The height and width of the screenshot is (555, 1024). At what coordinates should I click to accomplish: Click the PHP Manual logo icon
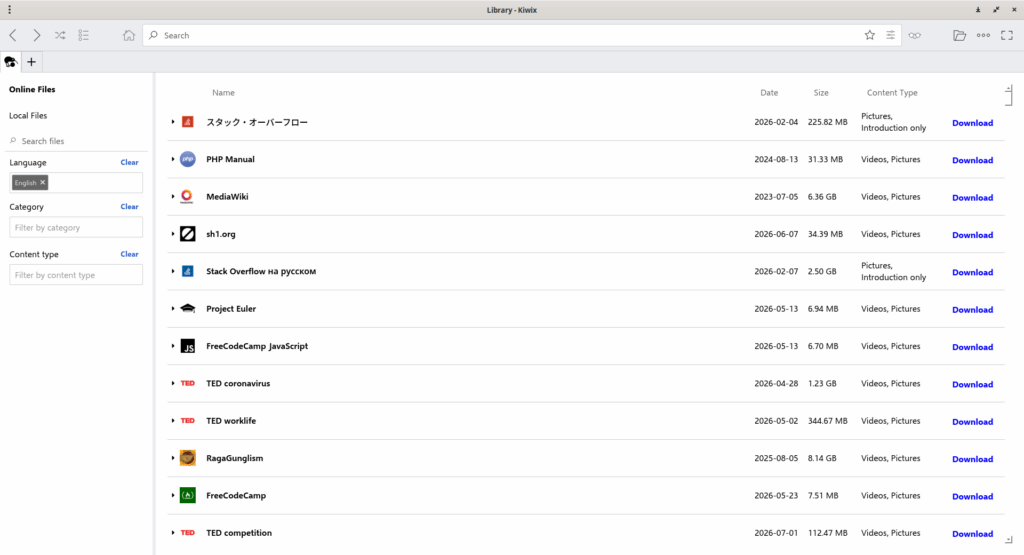point(187,159)
